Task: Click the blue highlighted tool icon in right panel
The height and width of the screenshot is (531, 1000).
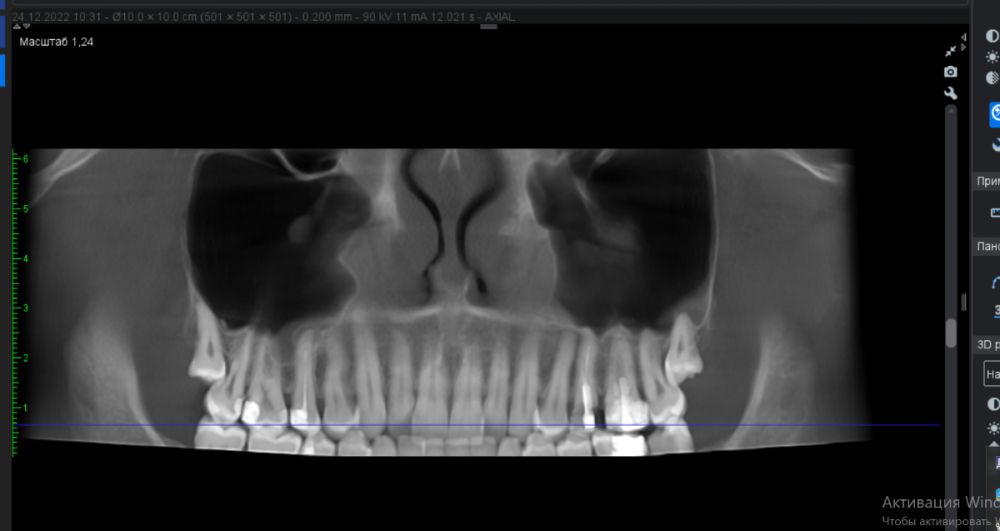Action: click(x=994, y=114)
